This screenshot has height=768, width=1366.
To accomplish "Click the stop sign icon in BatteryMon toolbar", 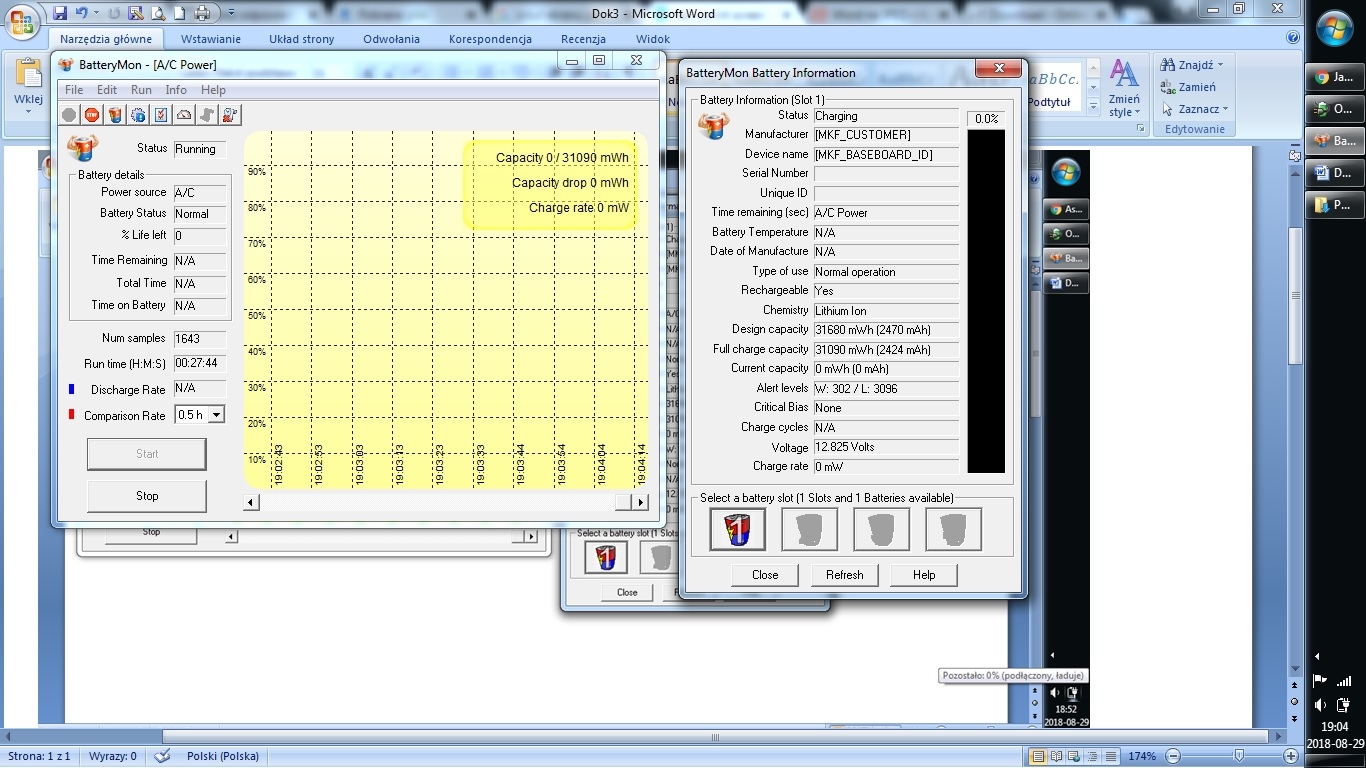I will pos(92,115).
